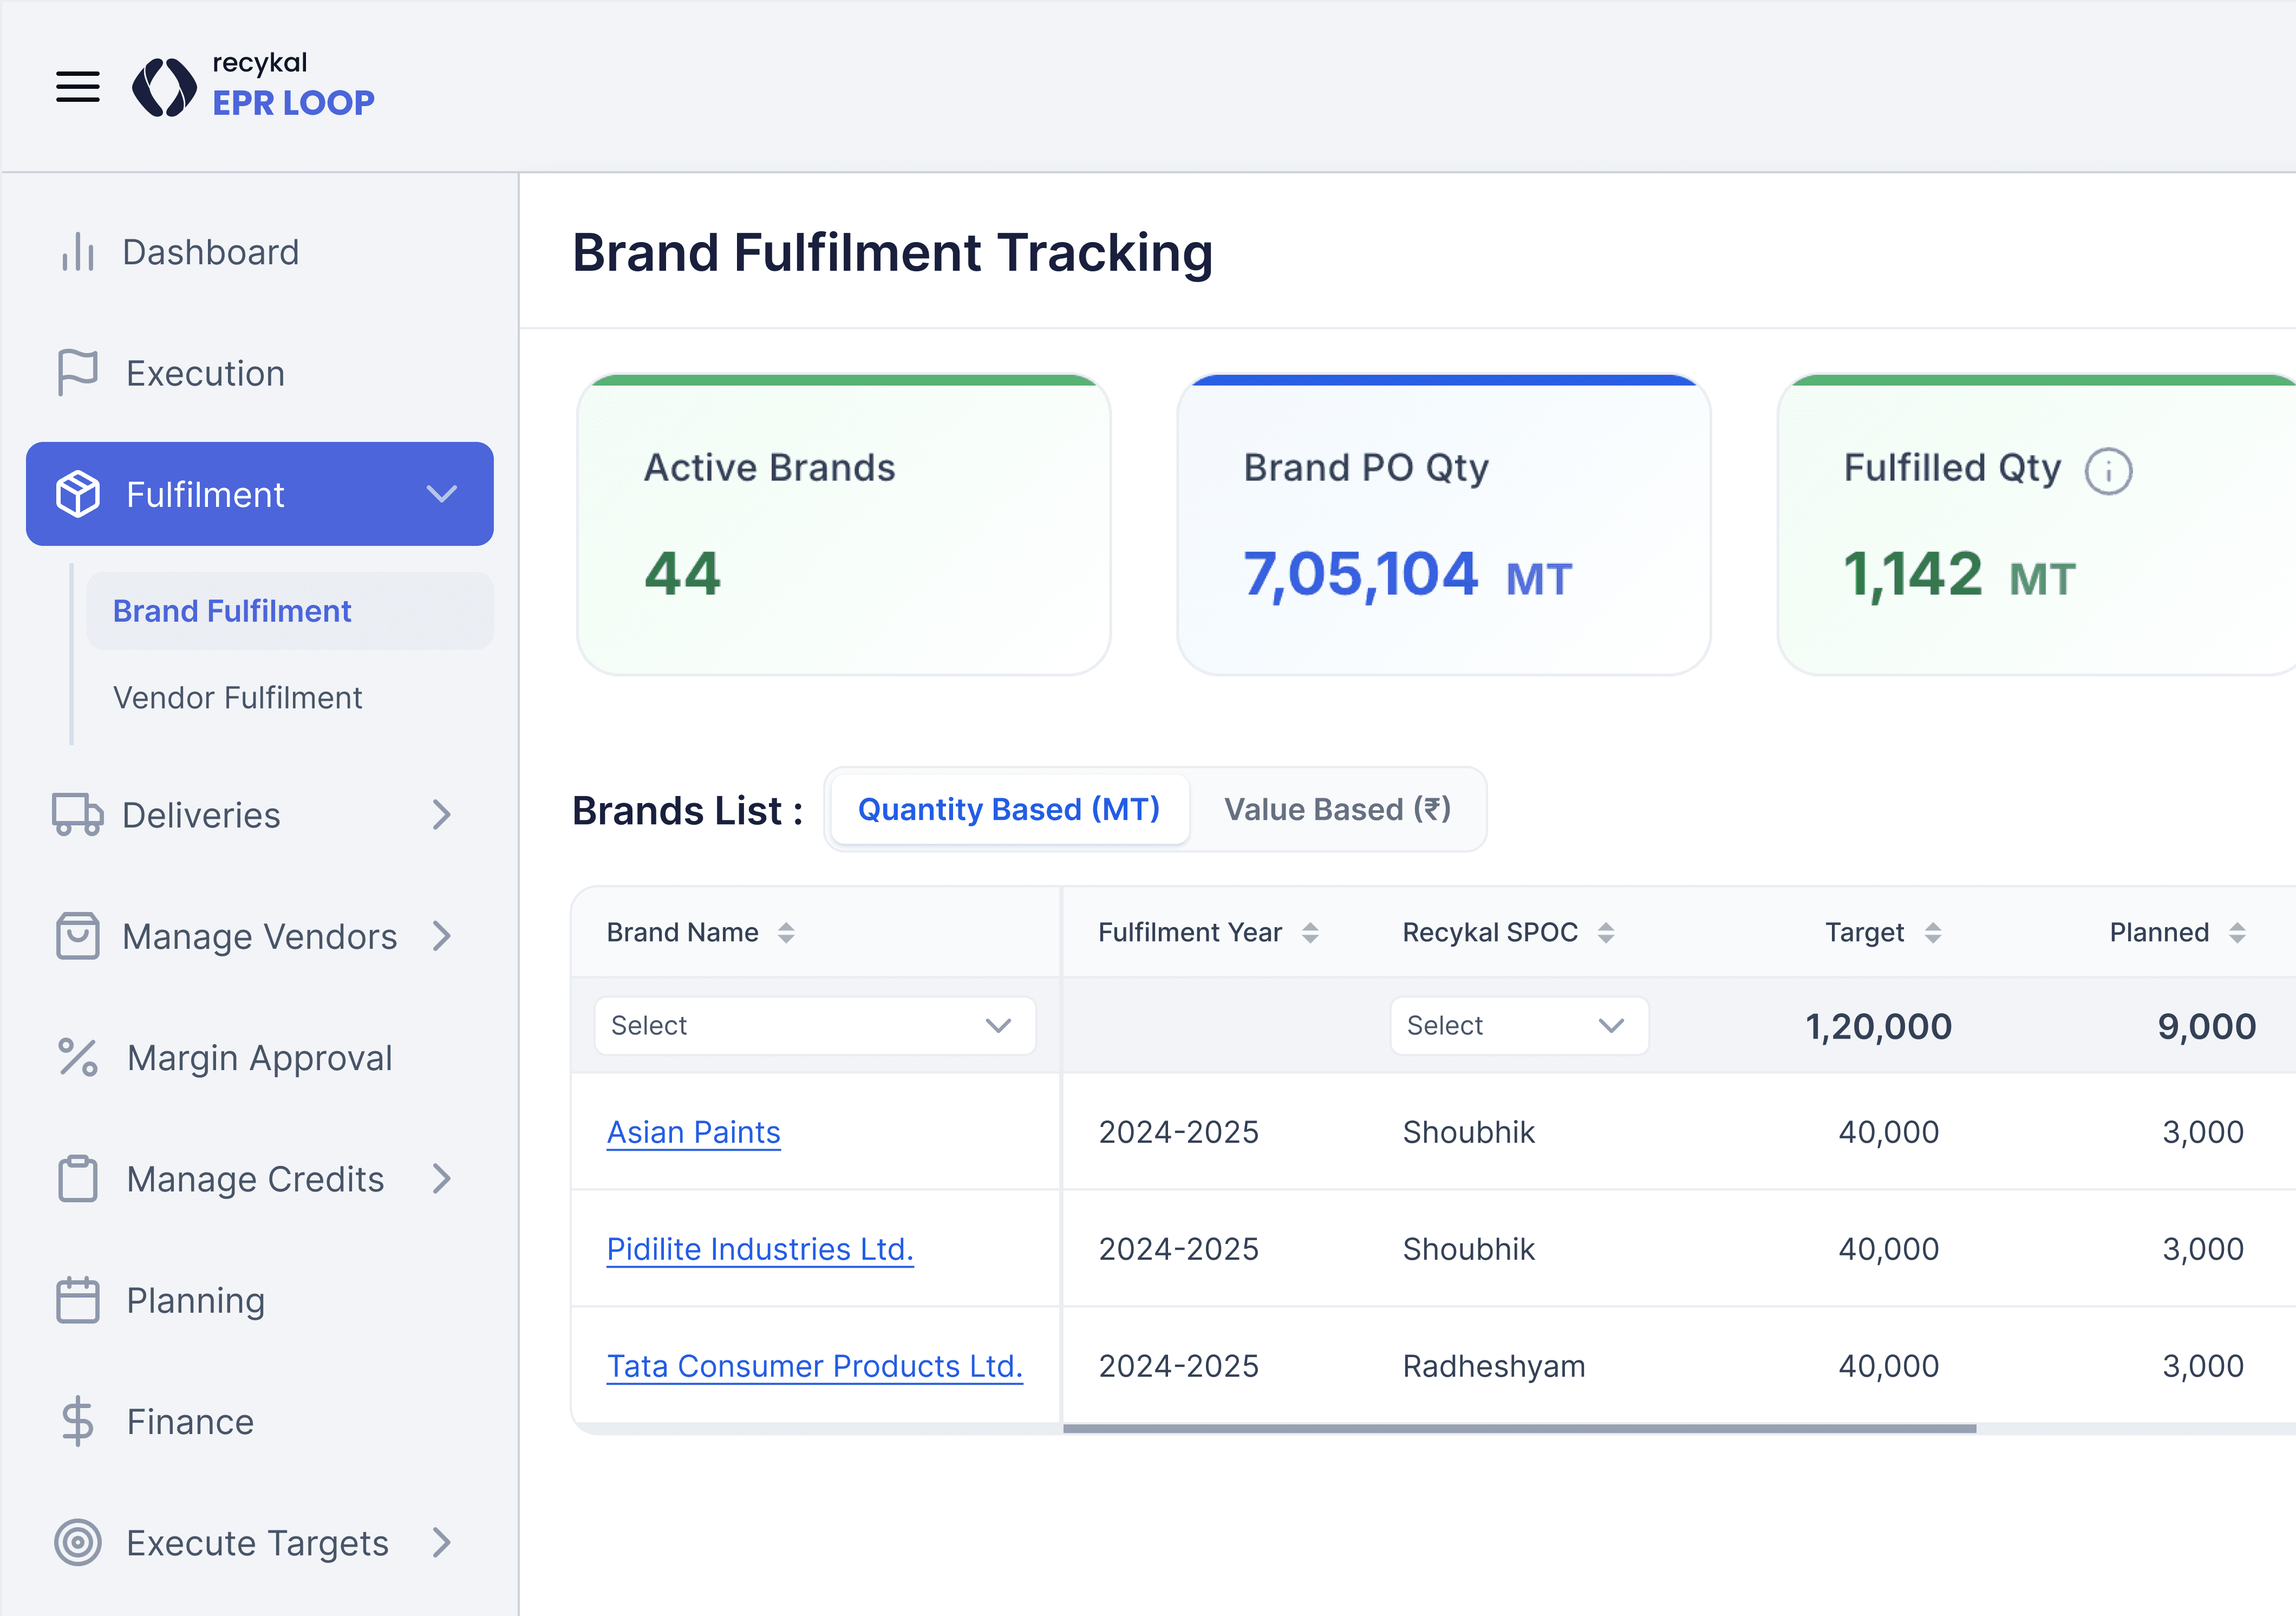Open Tata Consumer Products Ltd. link
This screenshot has height=1616, width=2296.
pyautogui.click(x=814, y=1366)
